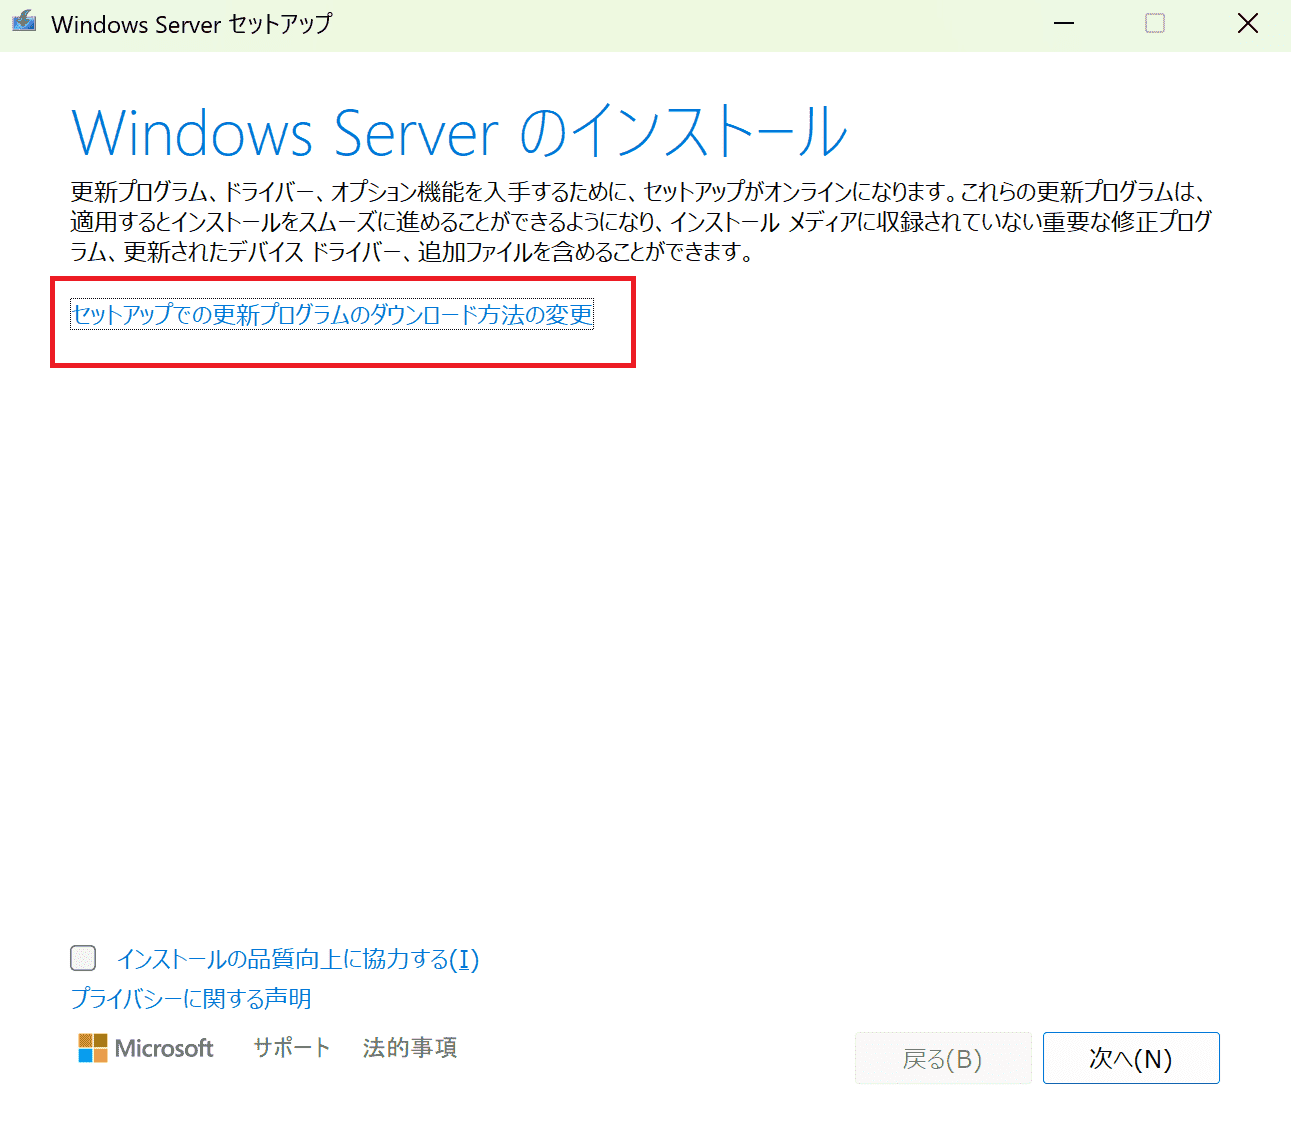The width and height of the screenshot is (1291, 1128).
Task: Click the 次へ(N) button
Action: (1131, 1058)
